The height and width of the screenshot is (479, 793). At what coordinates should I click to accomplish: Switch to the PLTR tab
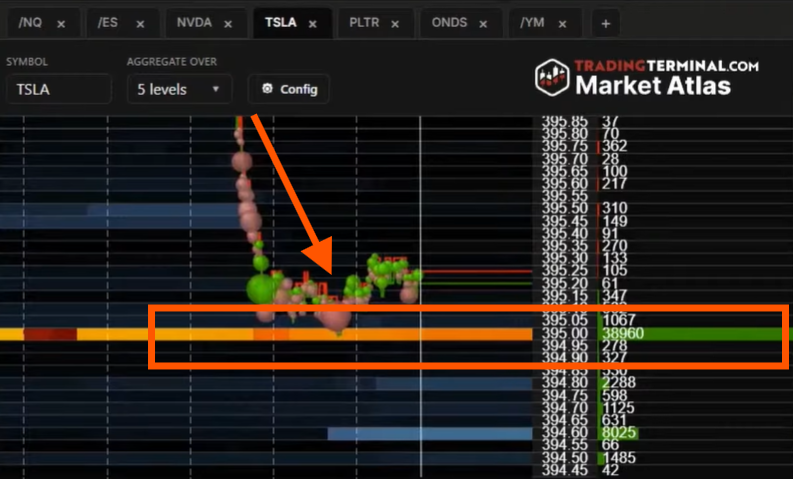pos(364,23)
